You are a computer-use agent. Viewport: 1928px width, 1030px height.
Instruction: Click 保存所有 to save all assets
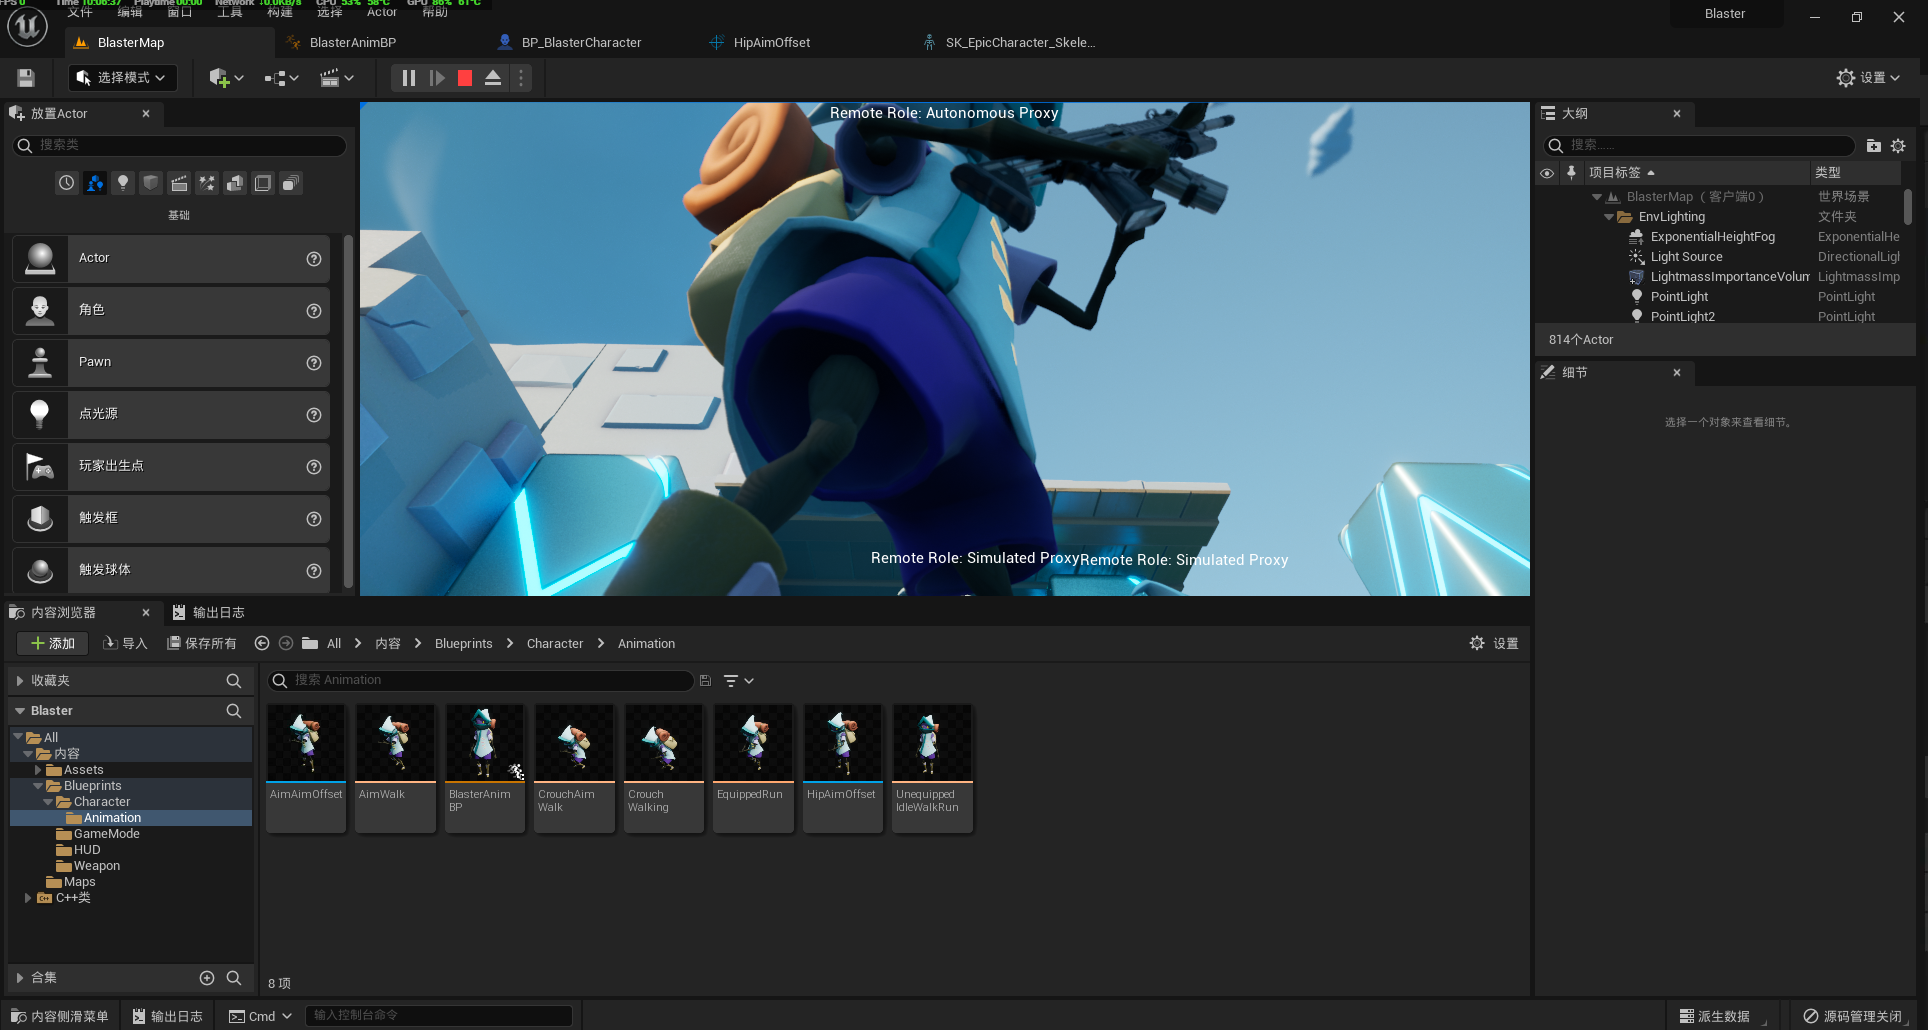(202, 644)
